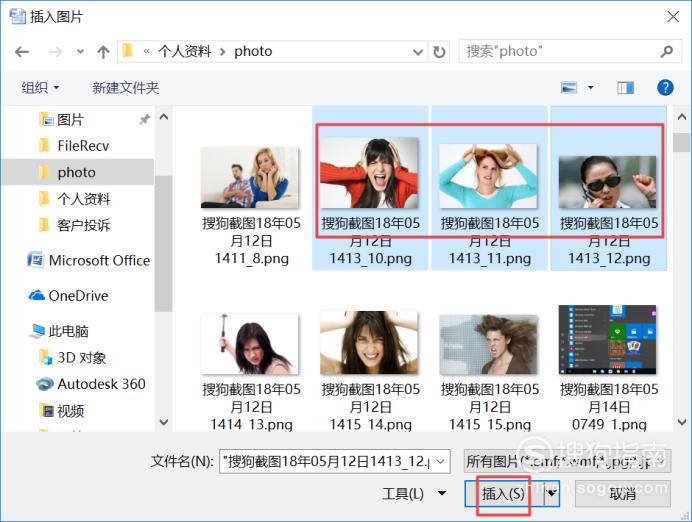692x522 pixels.
Task: Go up one folder level
Action: [x=103, y=52]
